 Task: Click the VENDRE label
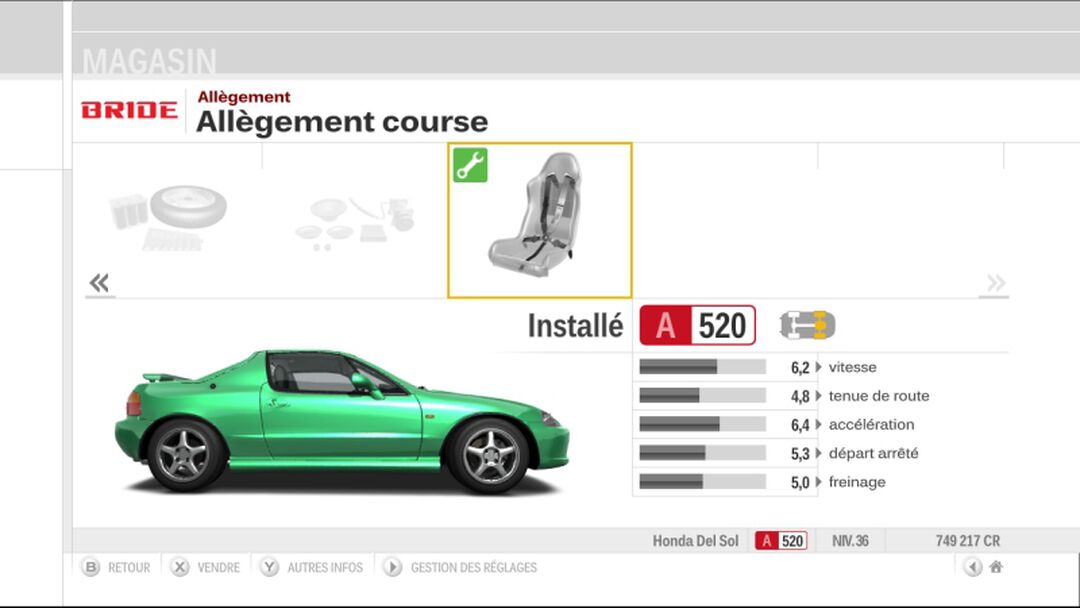click(x=218, y=567)
